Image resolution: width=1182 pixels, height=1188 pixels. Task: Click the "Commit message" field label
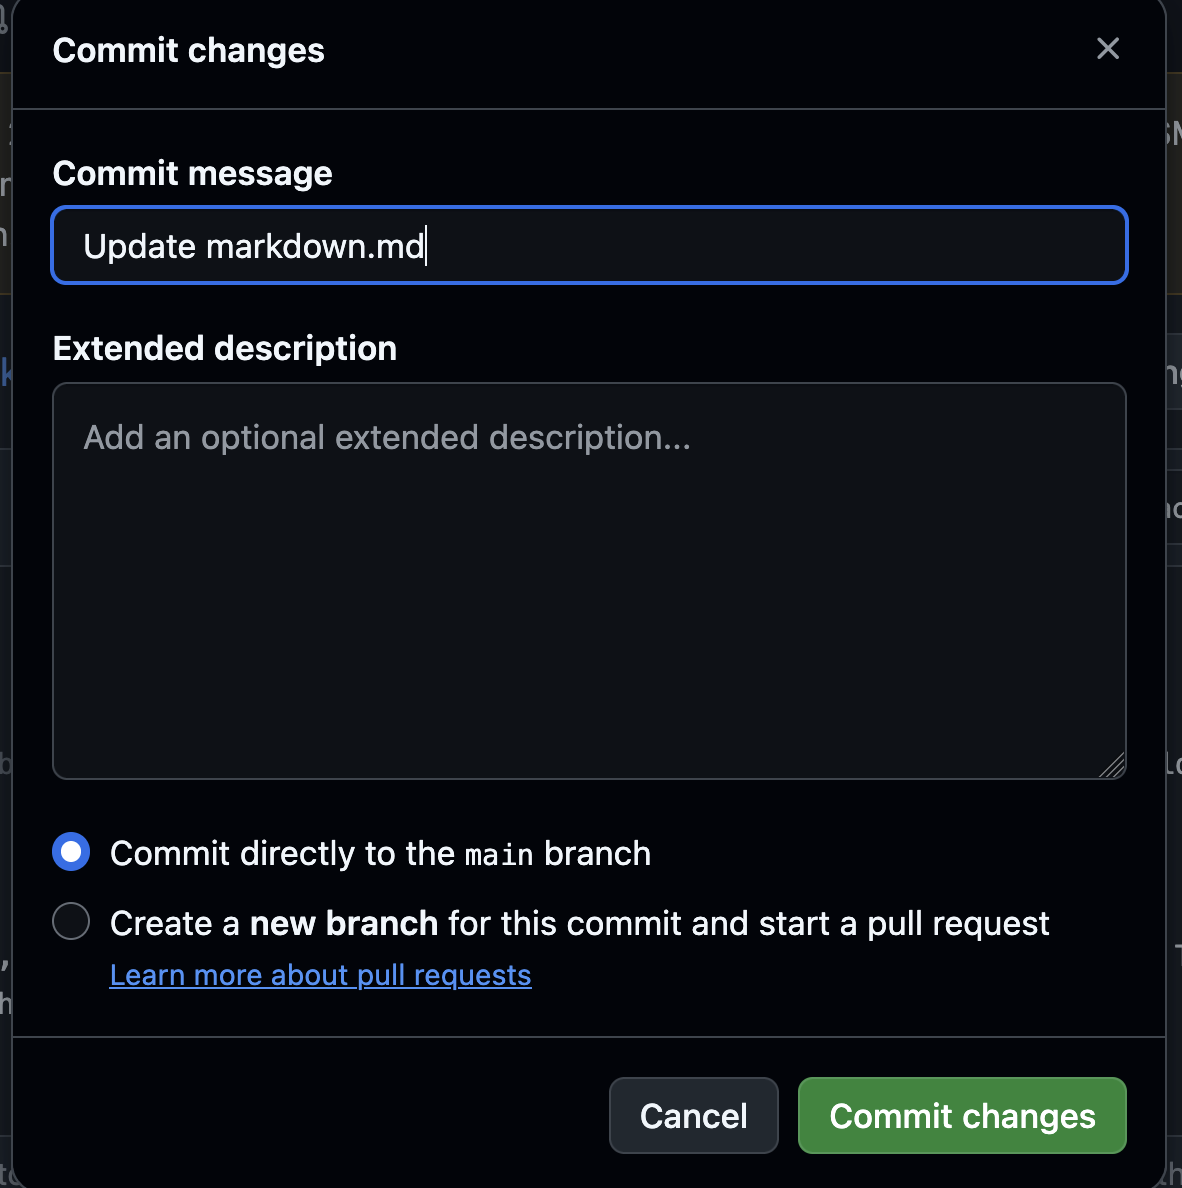(192, 173)
